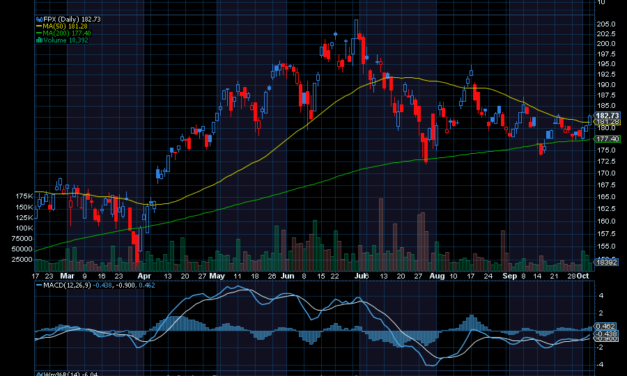Select the 202.5 price axis label
This screenshot has height=376, width=627.
tap(606, 34)
